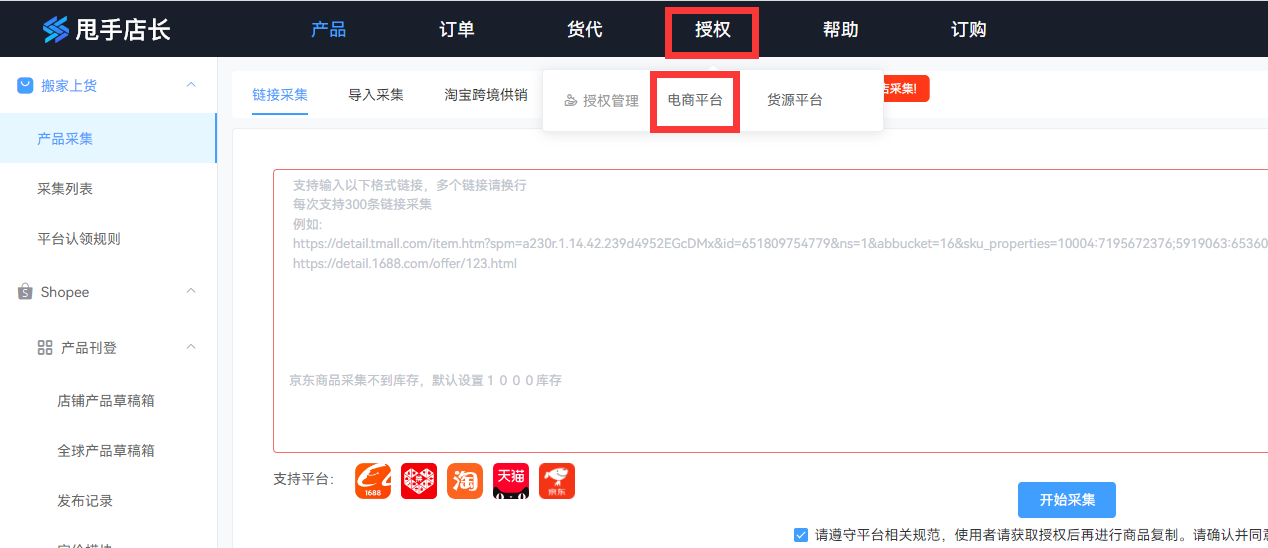Click the Pinduoduo heart platform icon
This screenshot has width=1268, height=548.
[x=419, y=481]
